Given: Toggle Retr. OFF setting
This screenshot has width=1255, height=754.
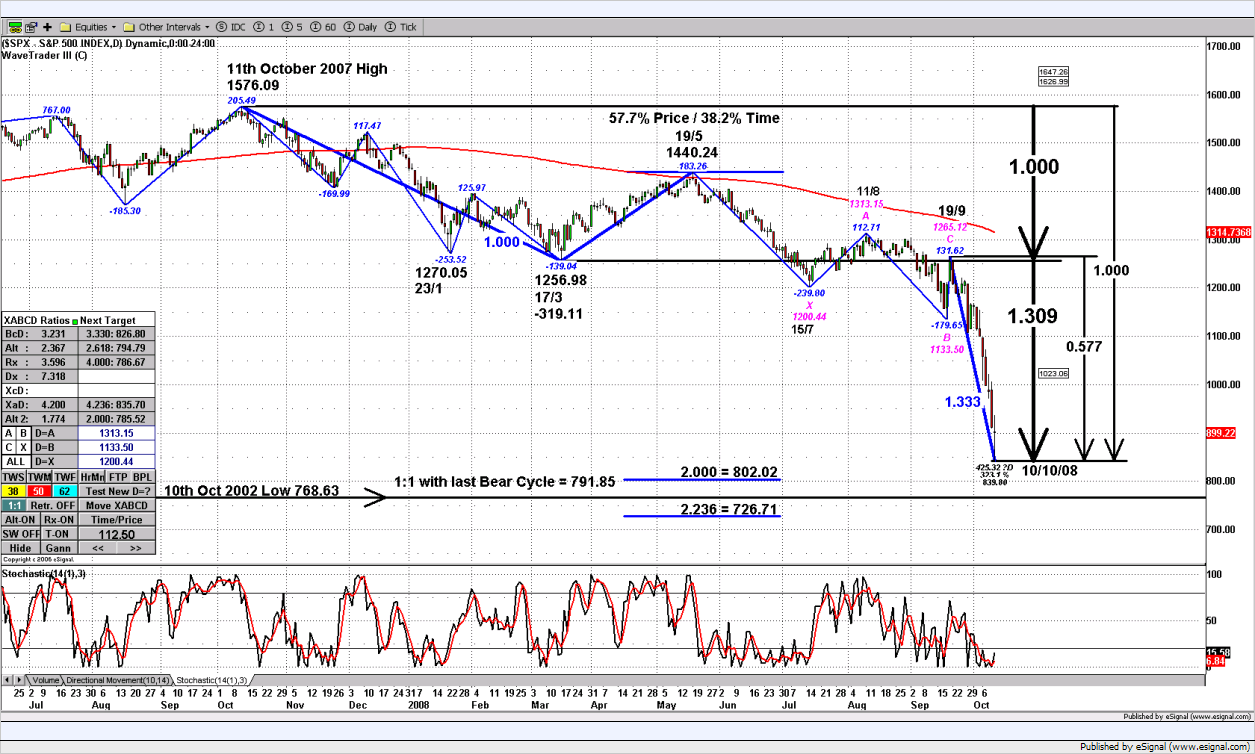Looking at the screenshot, I should (x=53, y=505).
